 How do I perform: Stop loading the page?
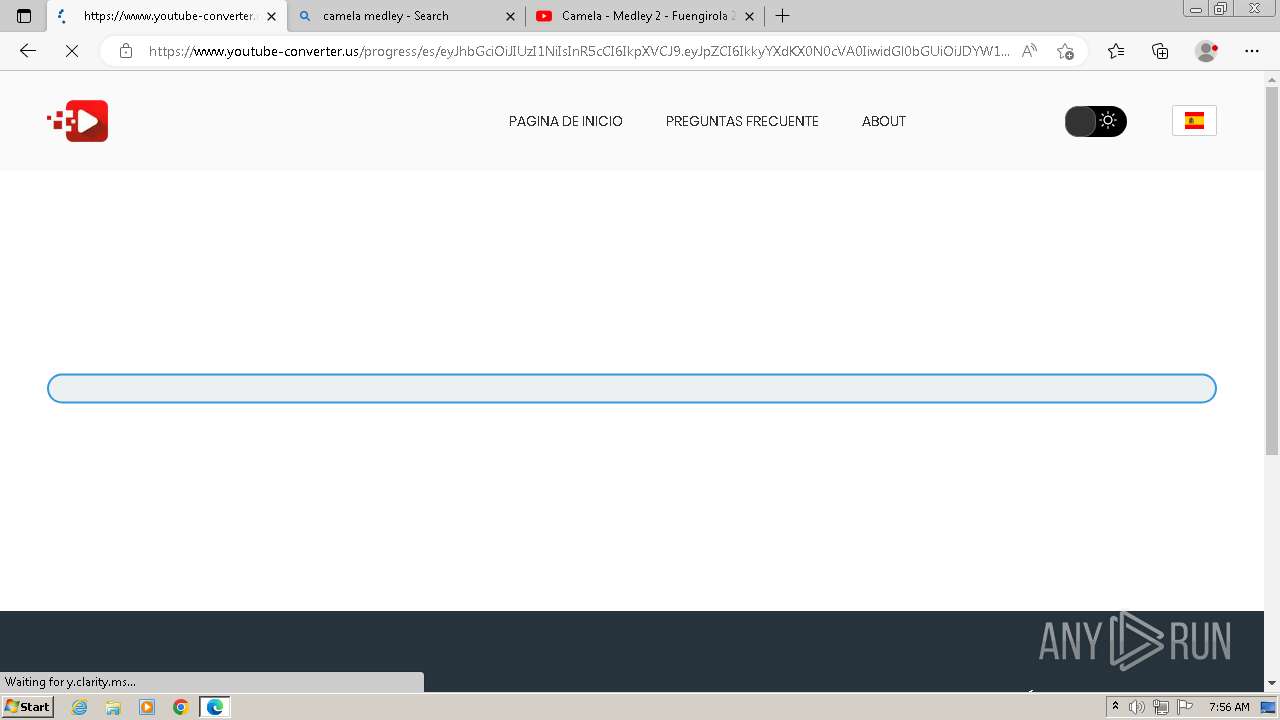tap(72, 51)
